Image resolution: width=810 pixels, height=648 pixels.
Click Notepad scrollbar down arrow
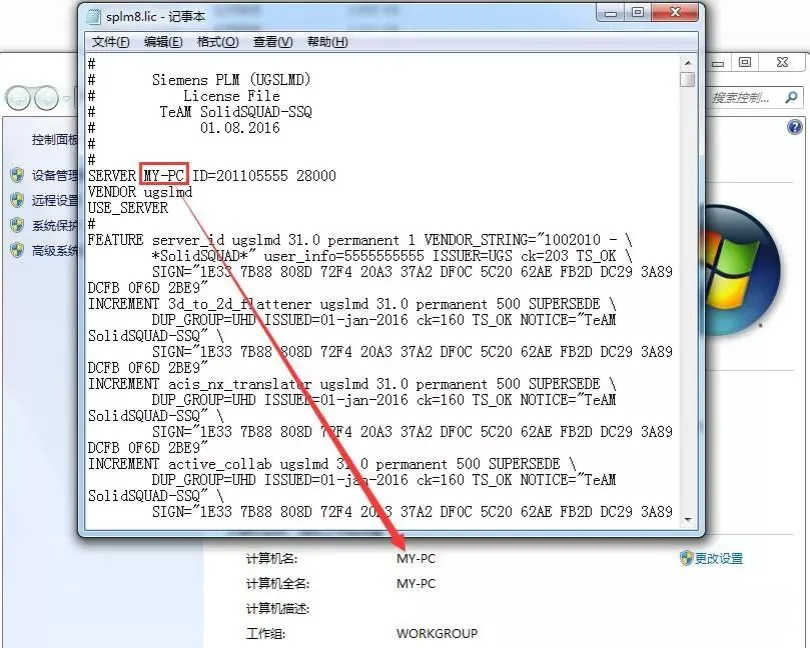pyautogui.click(x=688, y=519)
